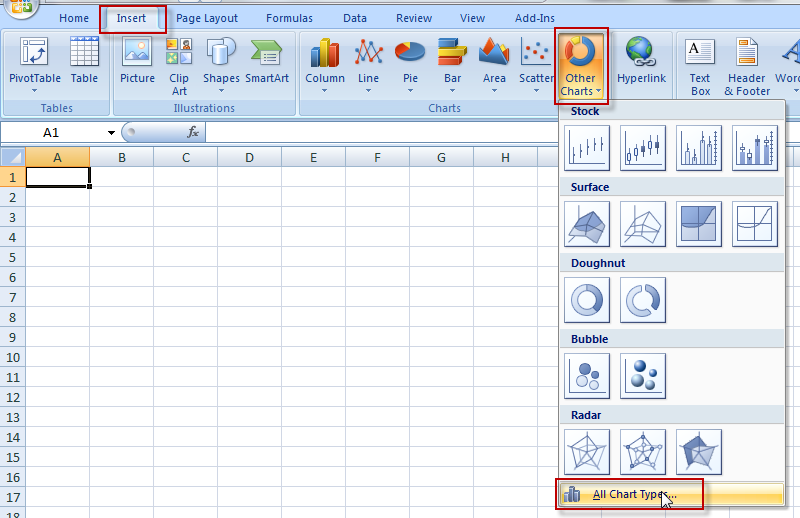Screen dimensions: 800x518
Task: Choose the Volume-High-Low-Close stock chart
Action: tap(699, 148)
